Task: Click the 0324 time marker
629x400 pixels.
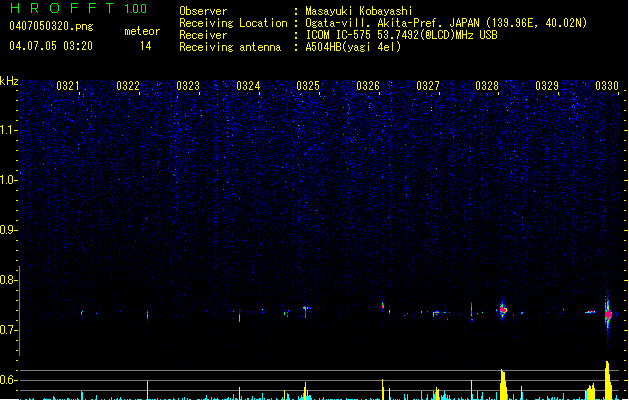Action: (x=248, y=86)
